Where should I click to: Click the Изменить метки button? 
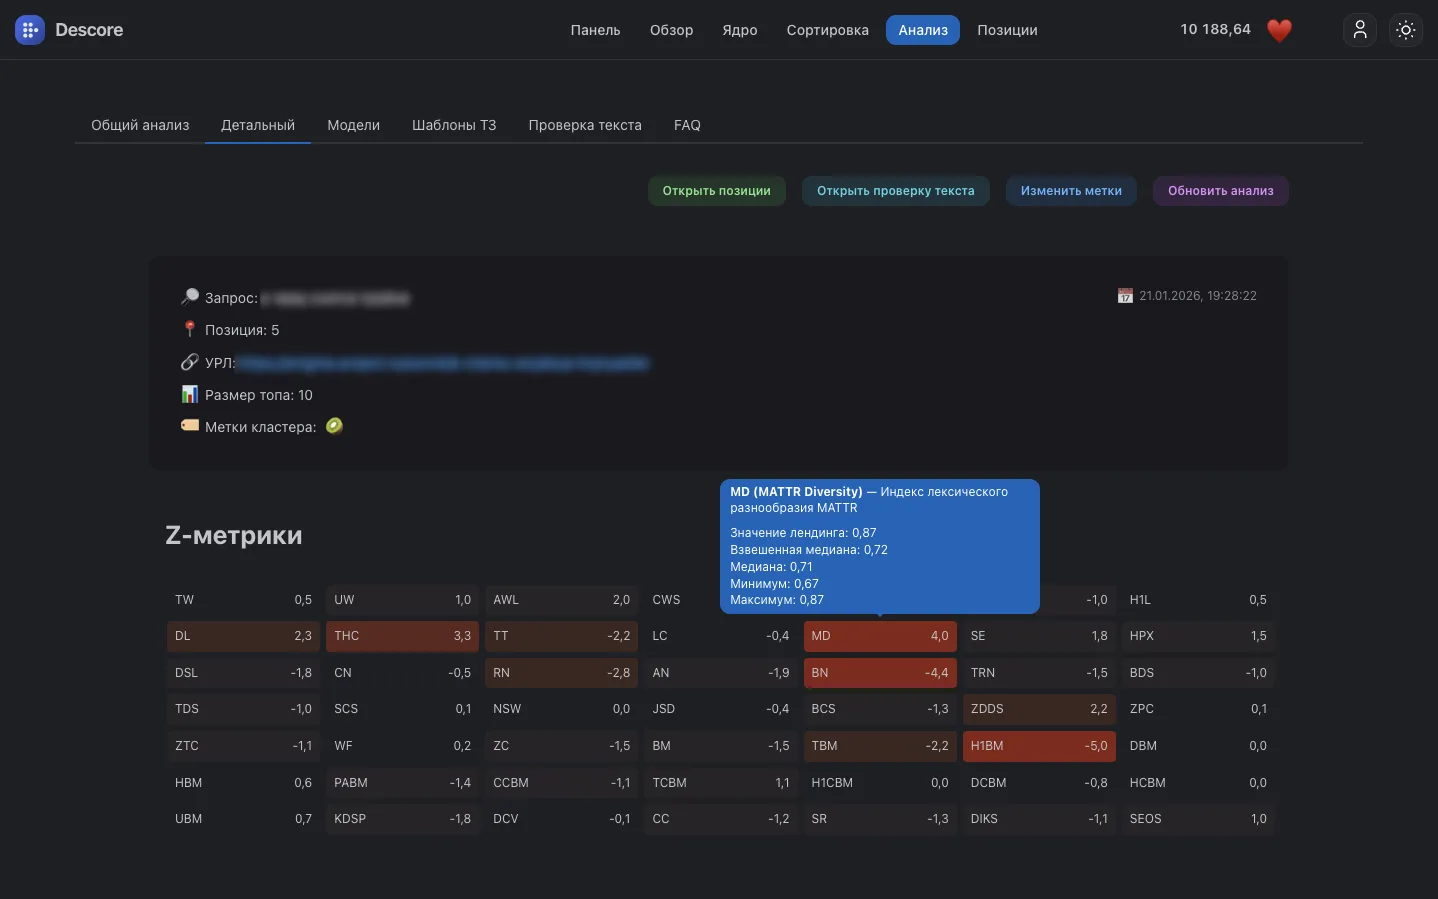(1071, 191)
